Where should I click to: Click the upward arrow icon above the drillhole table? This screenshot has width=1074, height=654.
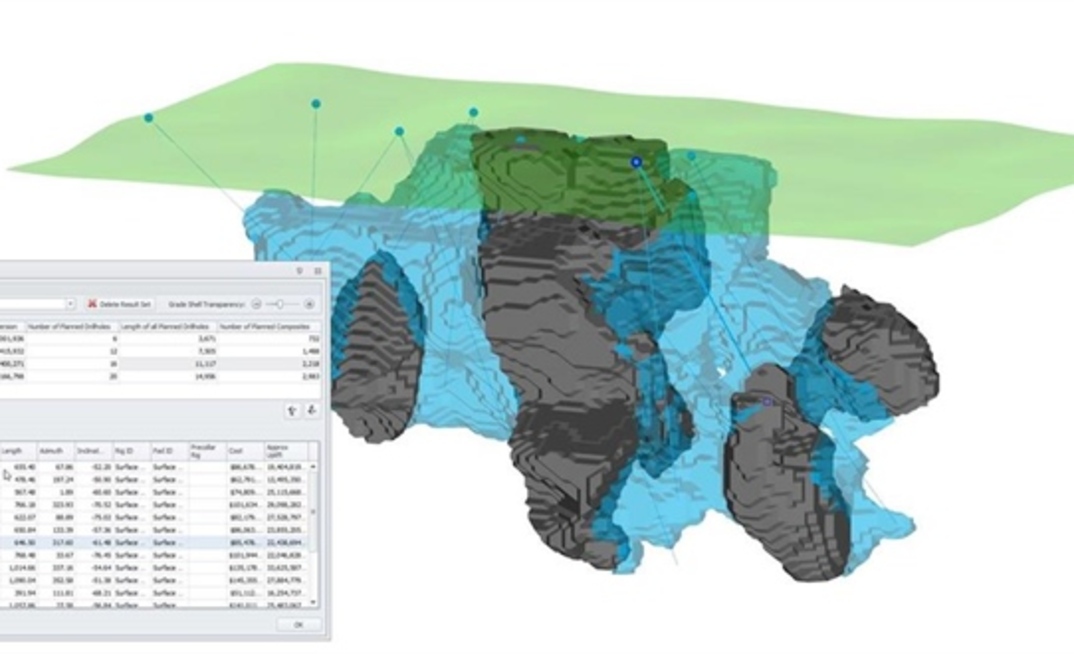(292, 411)
